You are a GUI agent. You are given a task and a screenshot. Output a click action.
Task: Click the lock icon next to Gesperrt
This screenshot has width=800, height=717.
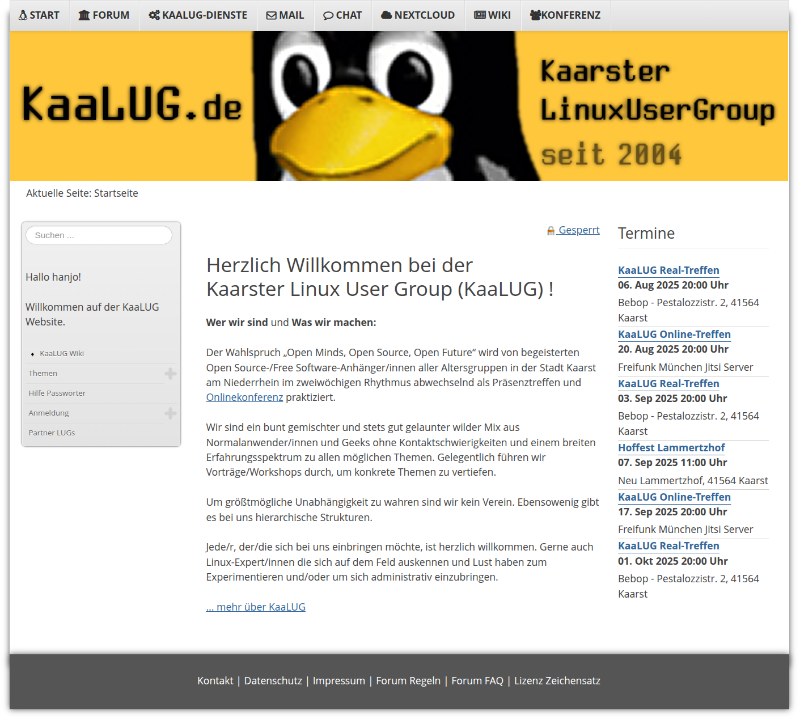coord(551,231)
